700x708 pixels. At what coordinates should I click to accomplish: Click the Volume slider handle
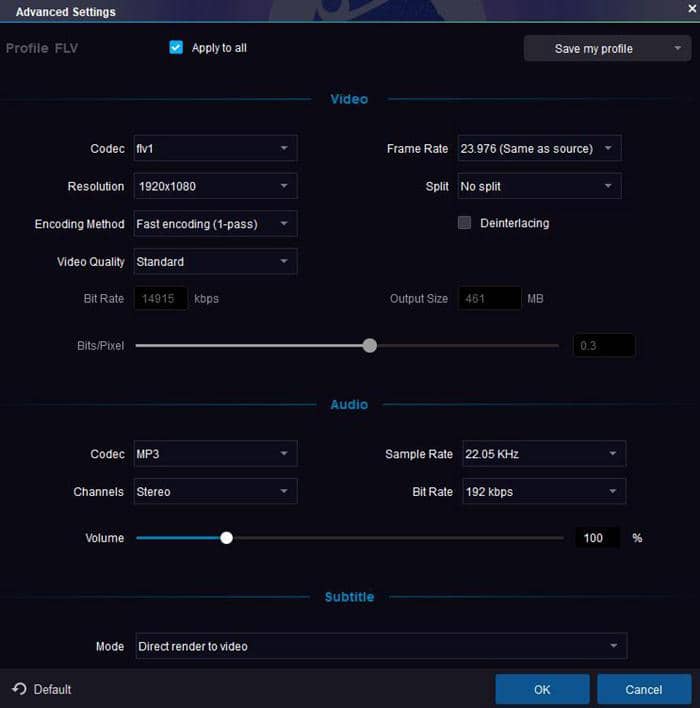coord(227,538)
